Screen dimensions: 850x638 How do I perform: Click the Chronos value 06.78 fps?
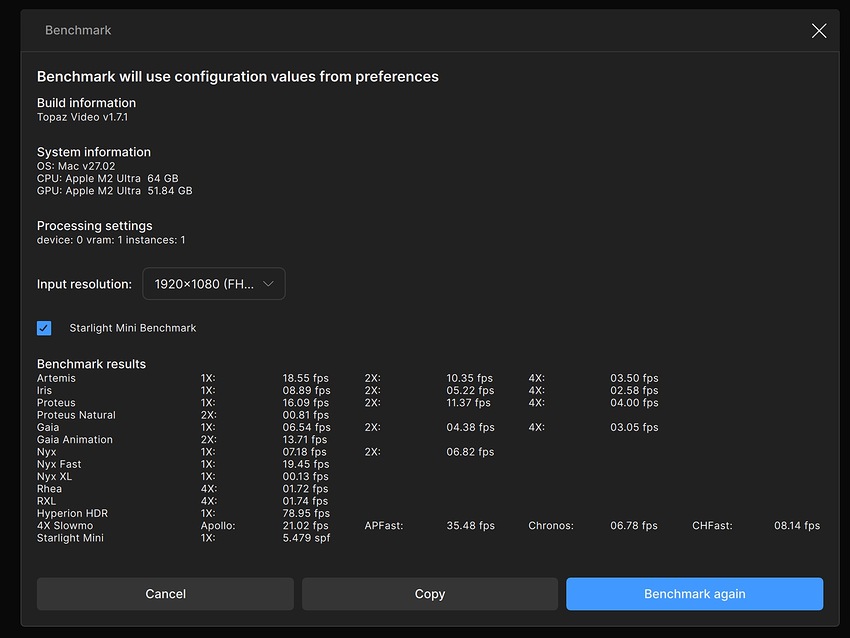pos(634,526)
